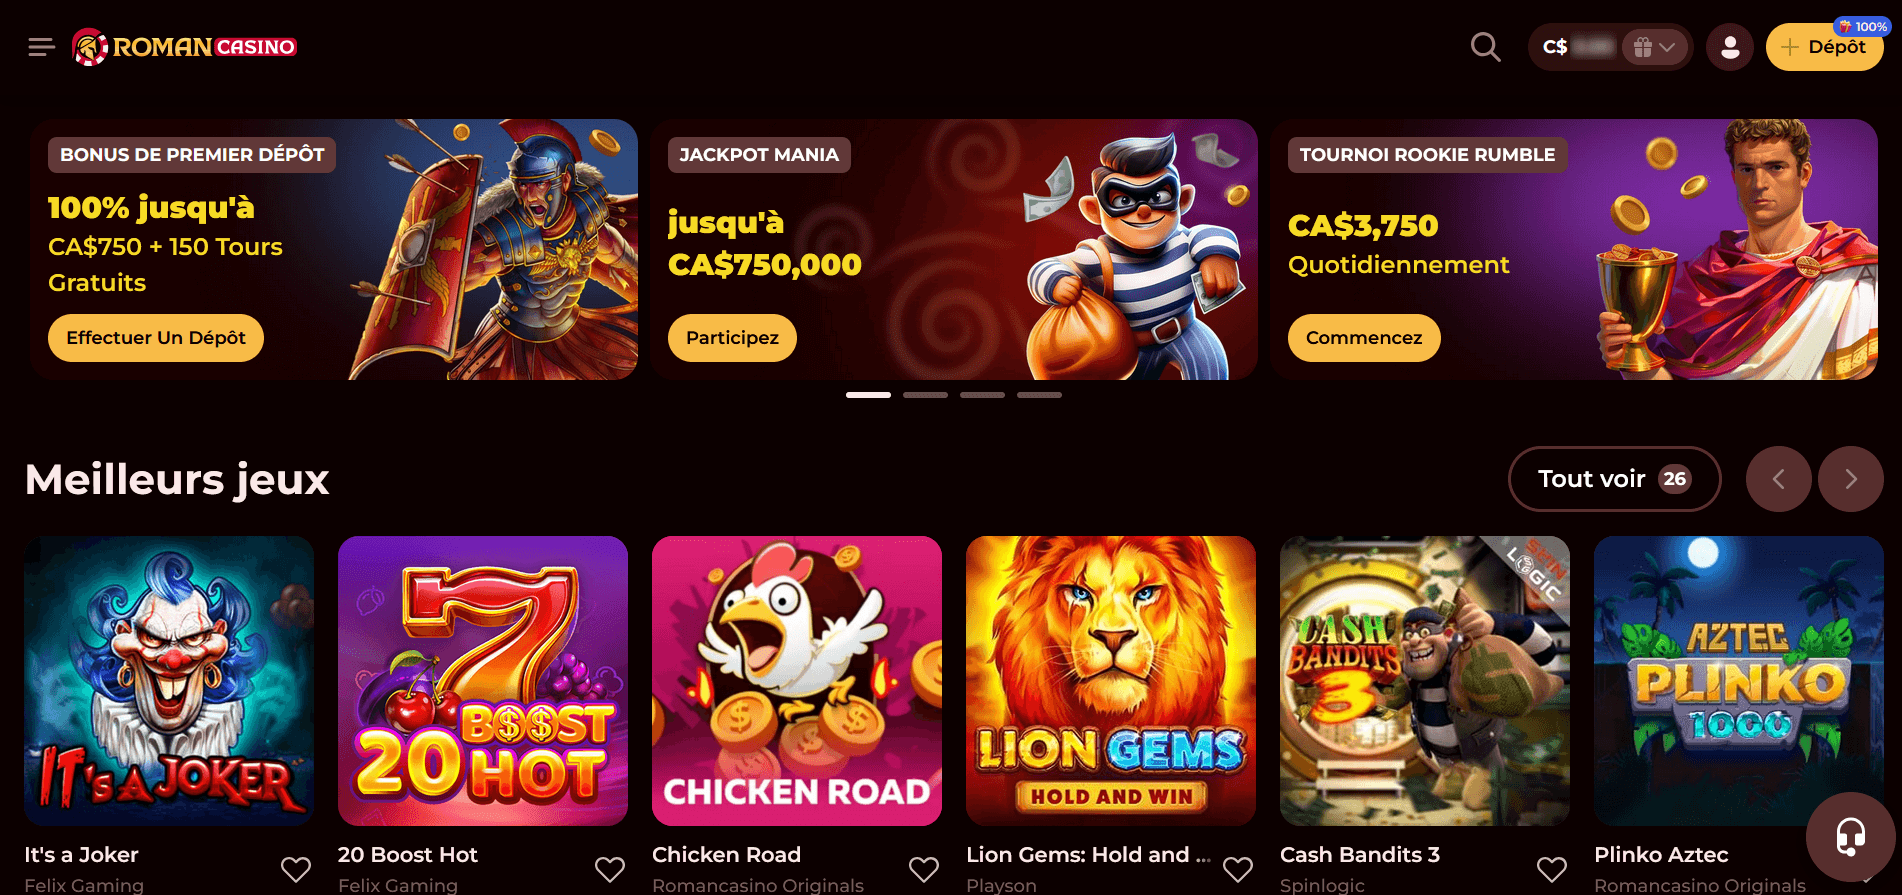Add Chicken Road to favorites
This screenshot has width=1902, height=895.
click(x=924, y=869)
